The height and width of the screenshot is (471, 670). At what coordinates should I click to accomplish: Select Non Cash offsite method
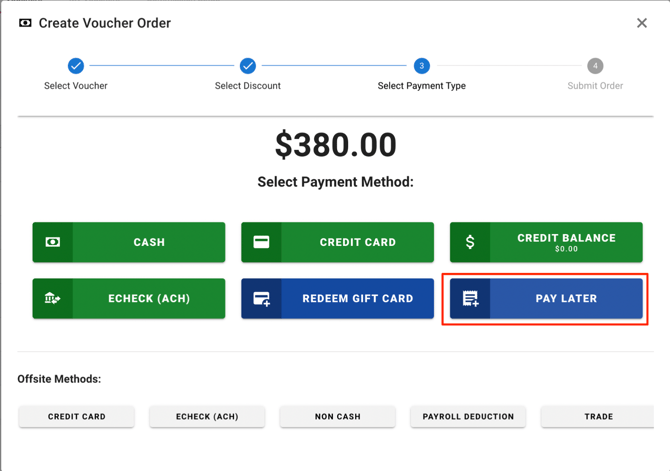(x=338, y=416)
